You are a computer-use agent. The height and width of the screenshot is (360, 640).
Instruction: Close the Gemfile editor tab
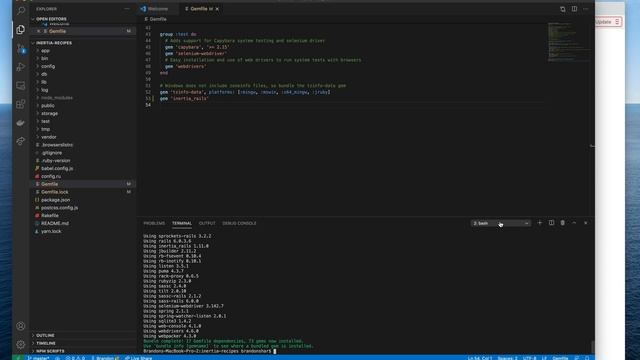217,9
